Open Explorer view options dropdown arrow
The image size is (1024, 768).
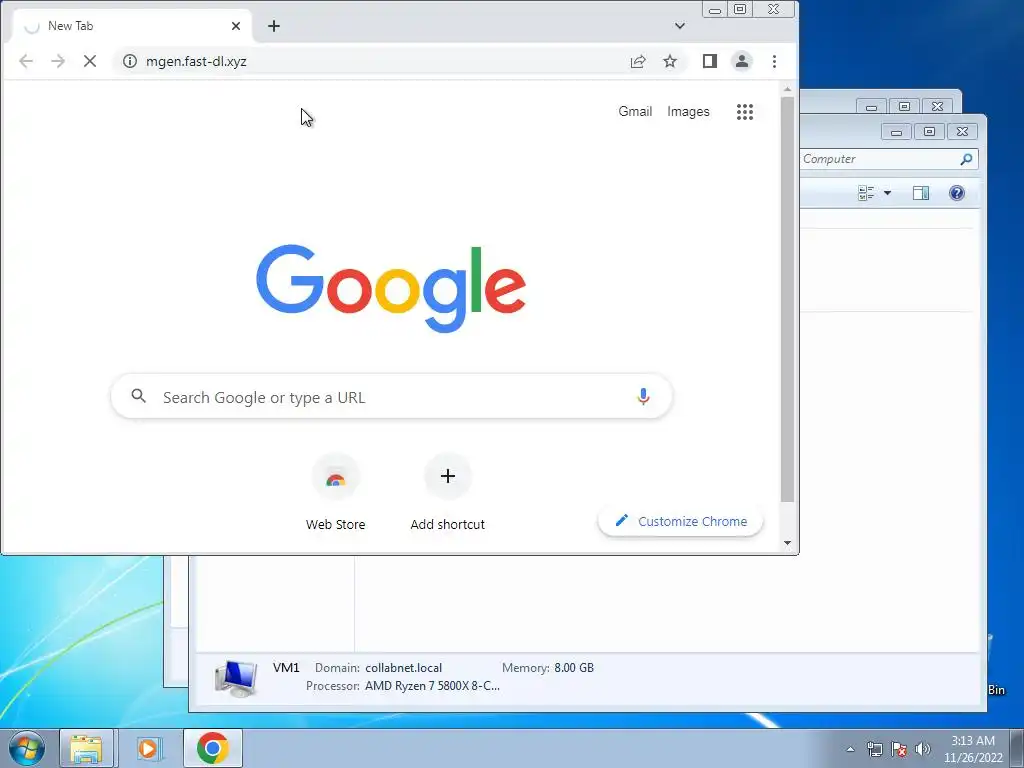click(888, 193)
